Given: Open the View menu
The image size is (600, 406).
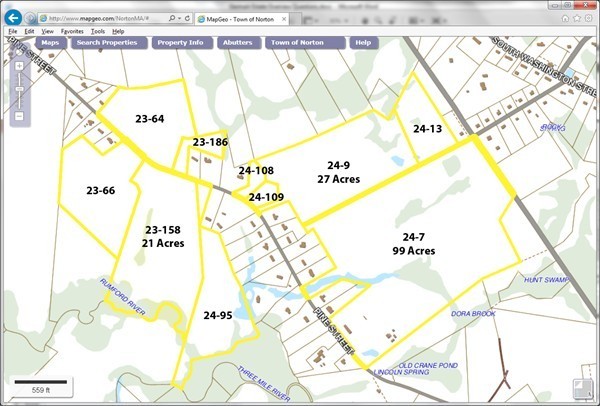Looking at the screenshot, I should (47, 31).
